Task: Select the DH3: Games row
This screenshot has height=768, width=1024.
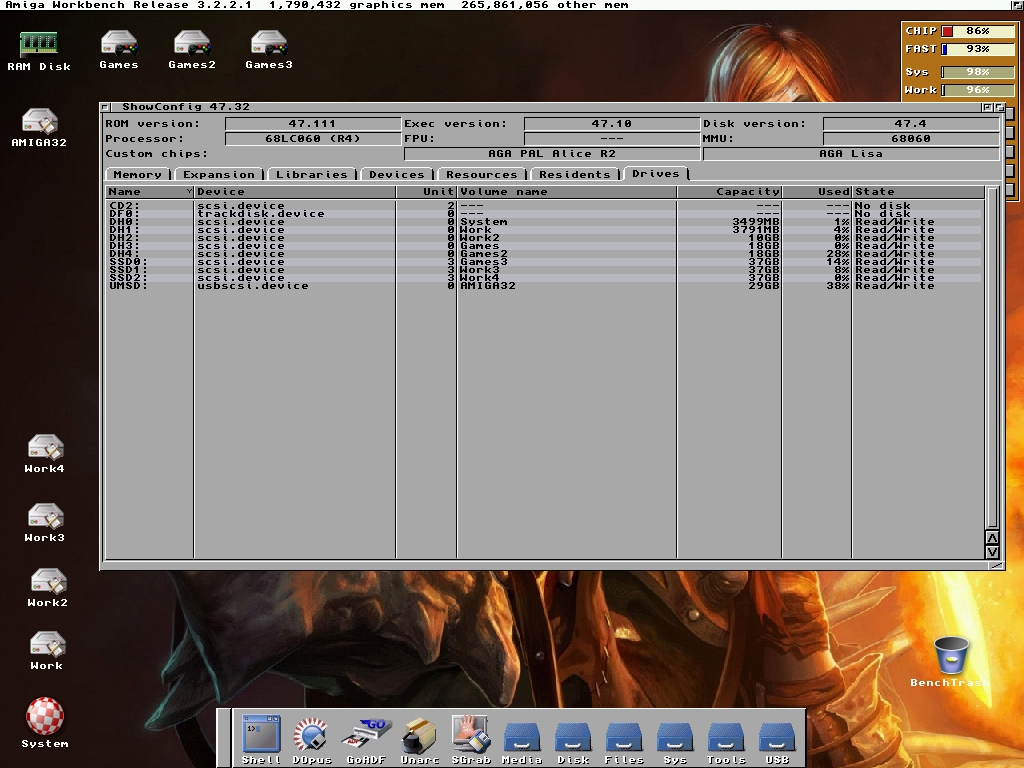Action: pos(544,246)
